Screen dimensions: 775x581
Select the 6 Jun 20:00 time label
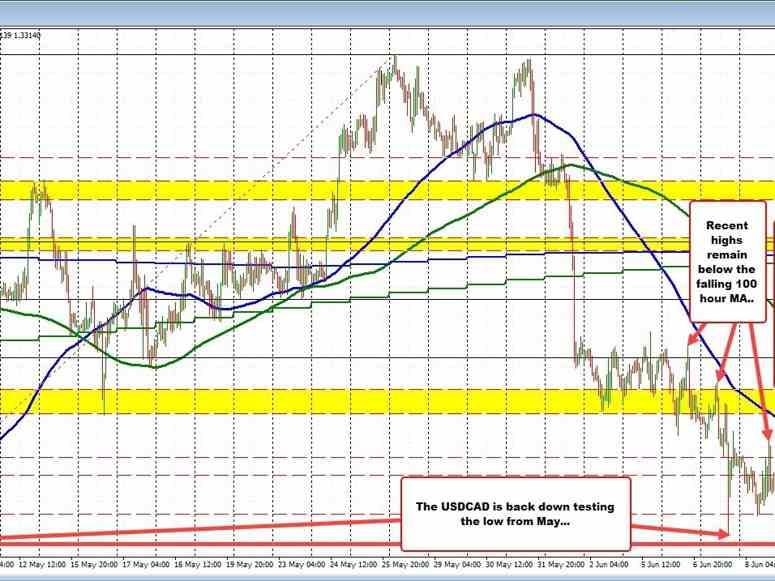713,564
